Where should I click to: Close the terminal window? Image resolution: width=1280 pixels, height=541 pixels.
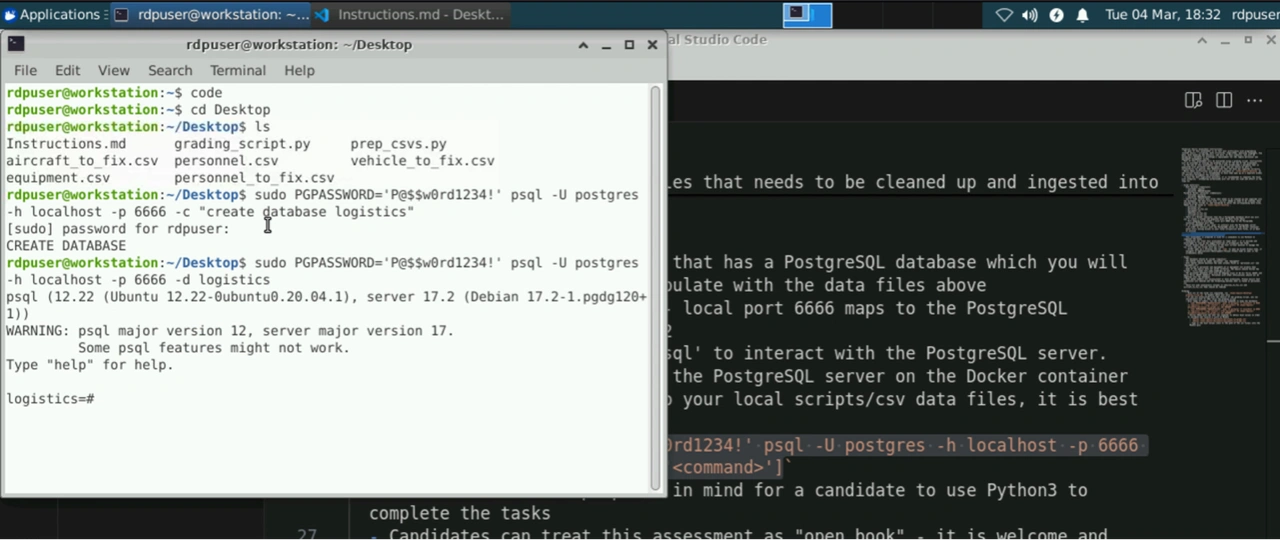coord(652,45)
